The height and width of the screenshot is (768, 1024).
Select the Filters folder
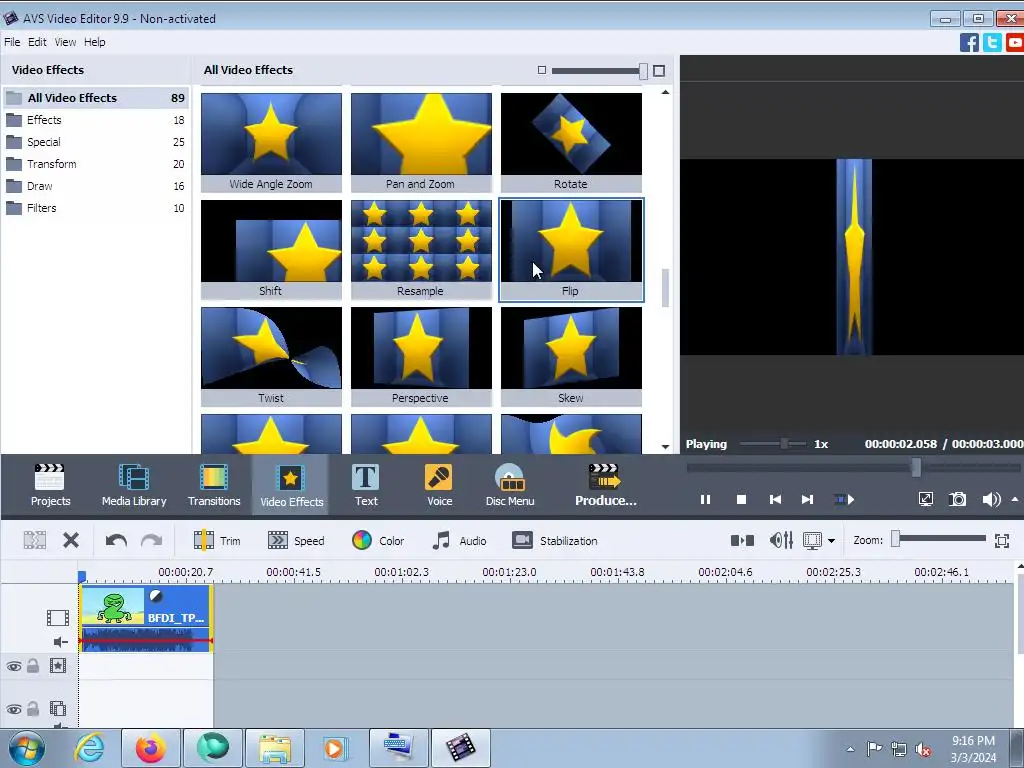(x=96, y=208)
